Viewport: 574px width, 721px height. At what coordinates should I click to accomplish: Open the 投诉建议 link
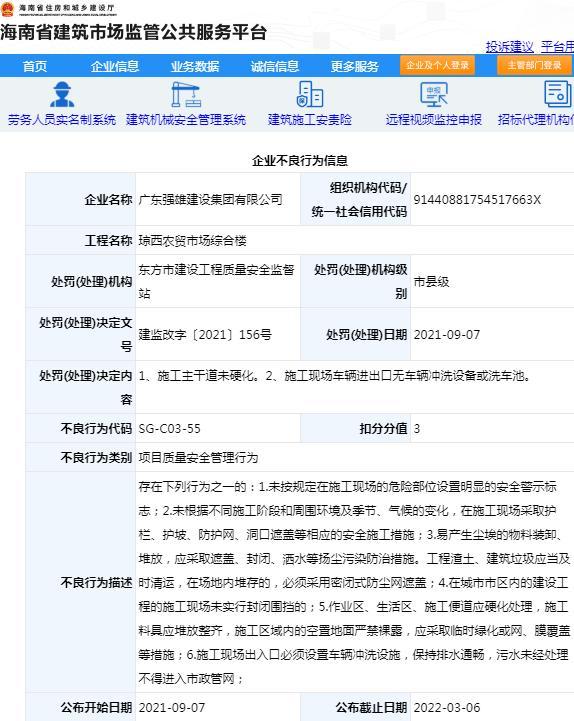[x=510, y=46]
